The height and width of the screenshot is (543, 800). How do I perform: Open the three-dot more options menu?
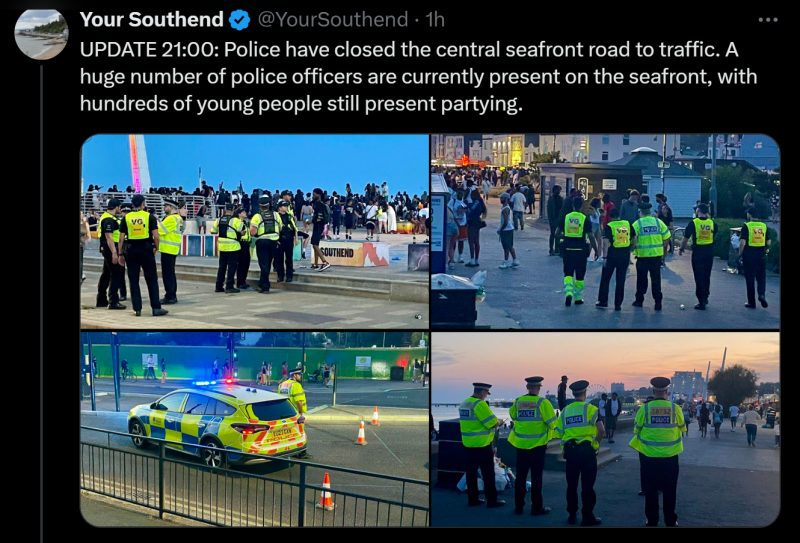(x=767, y=20)
